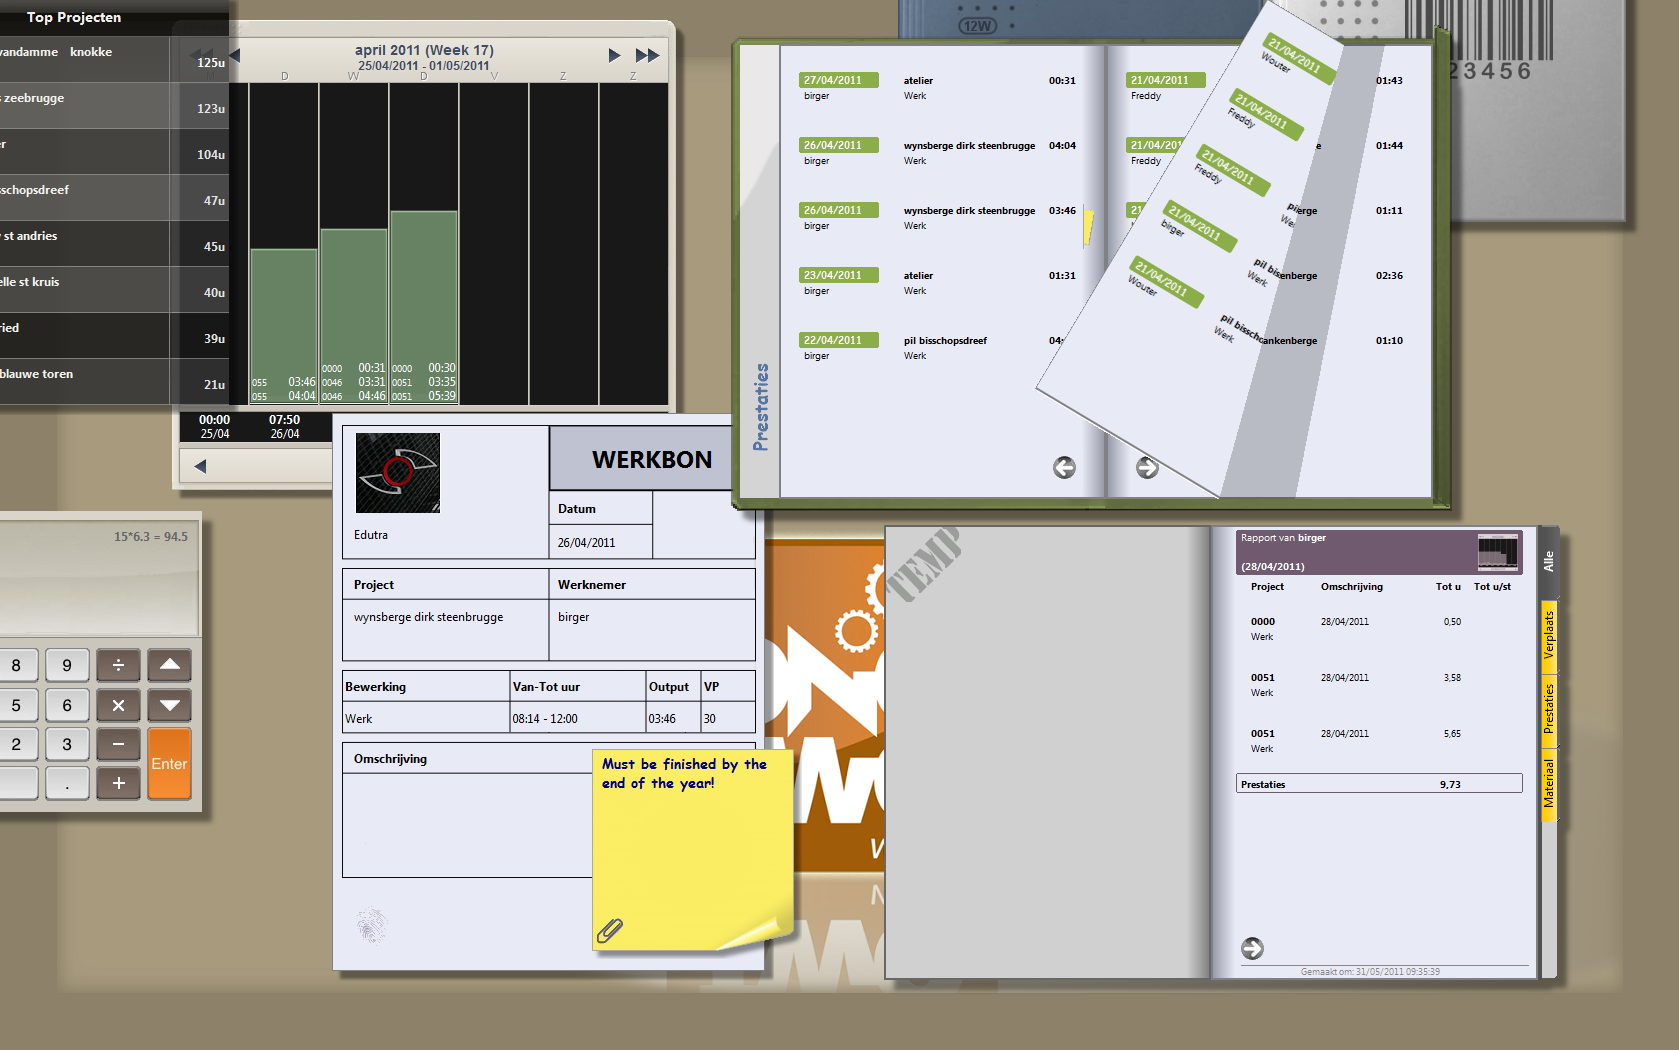Turn to previous page in Prestaties book
1679x1050 pixels.
pyautogui.click(x=1064, y=468)
